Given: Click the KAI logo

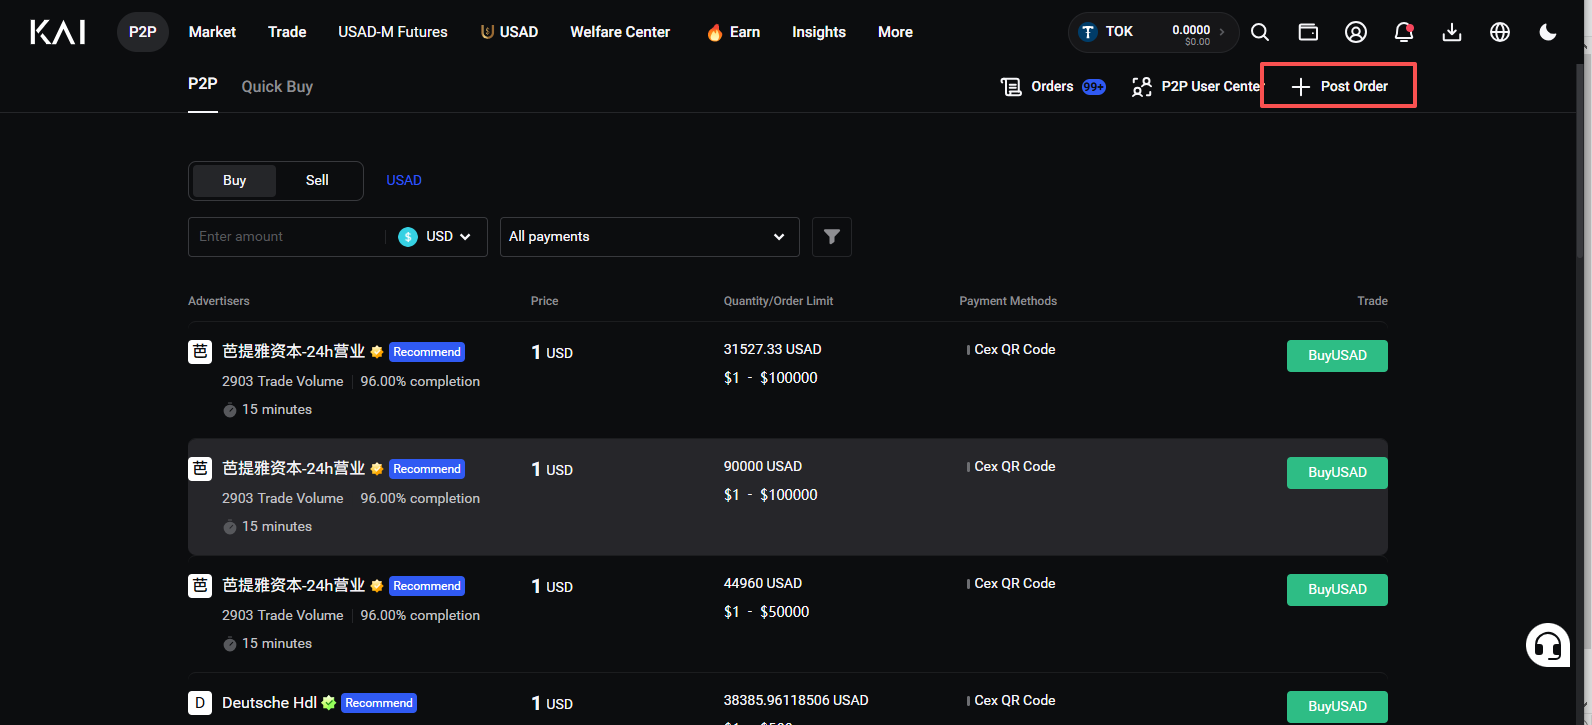Looking at the screenshot, I should [58, 32].
